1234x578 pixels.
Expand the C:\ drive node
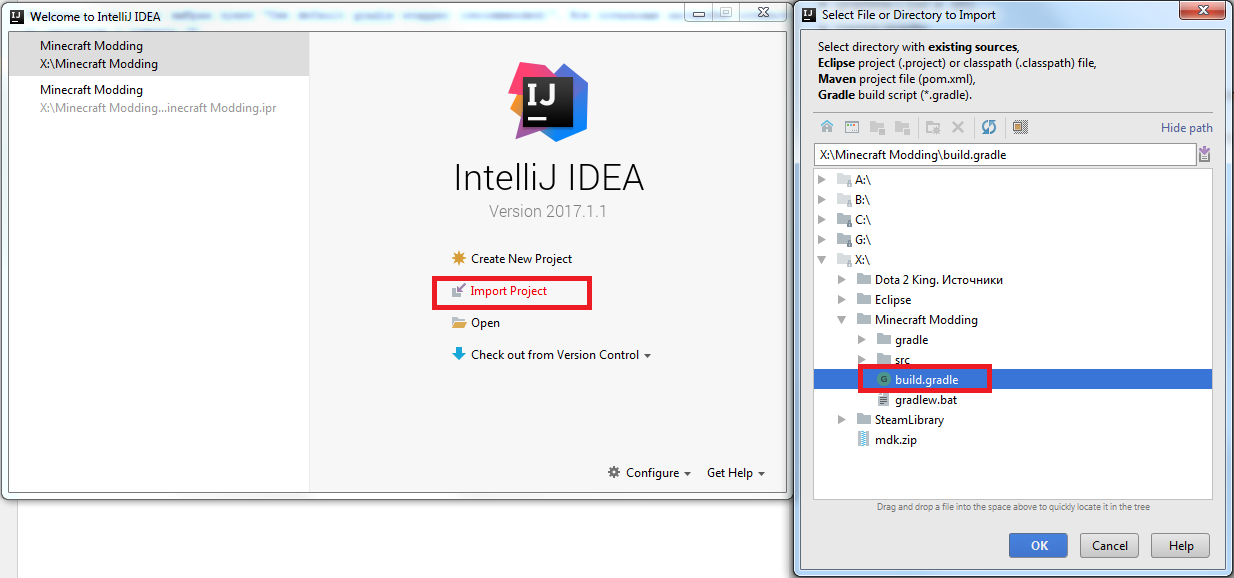tap(822, 220)
